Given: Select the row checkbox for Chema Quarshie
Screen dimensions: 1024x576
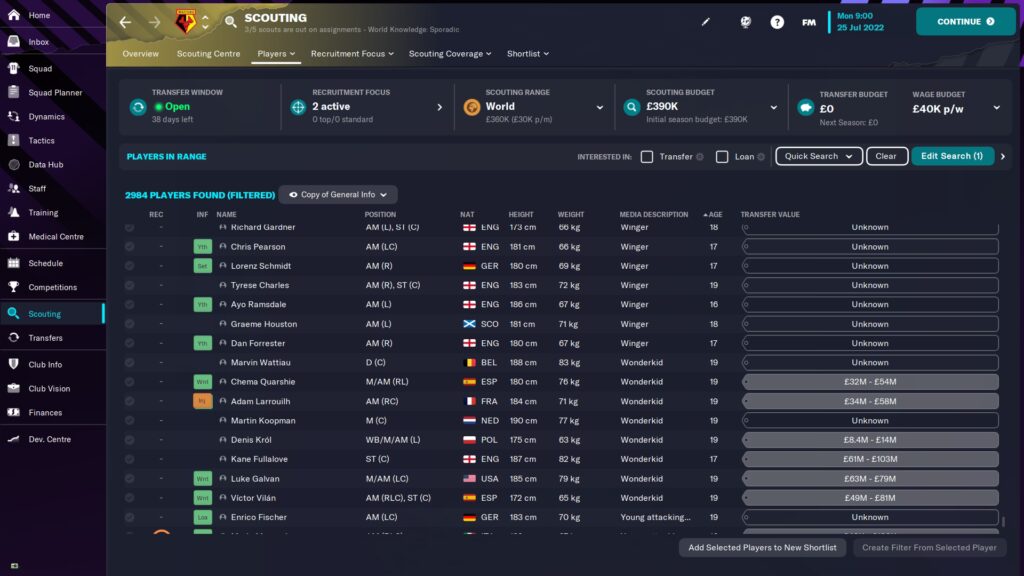Looking at the screenshot, I should click(x=129, y=382).
